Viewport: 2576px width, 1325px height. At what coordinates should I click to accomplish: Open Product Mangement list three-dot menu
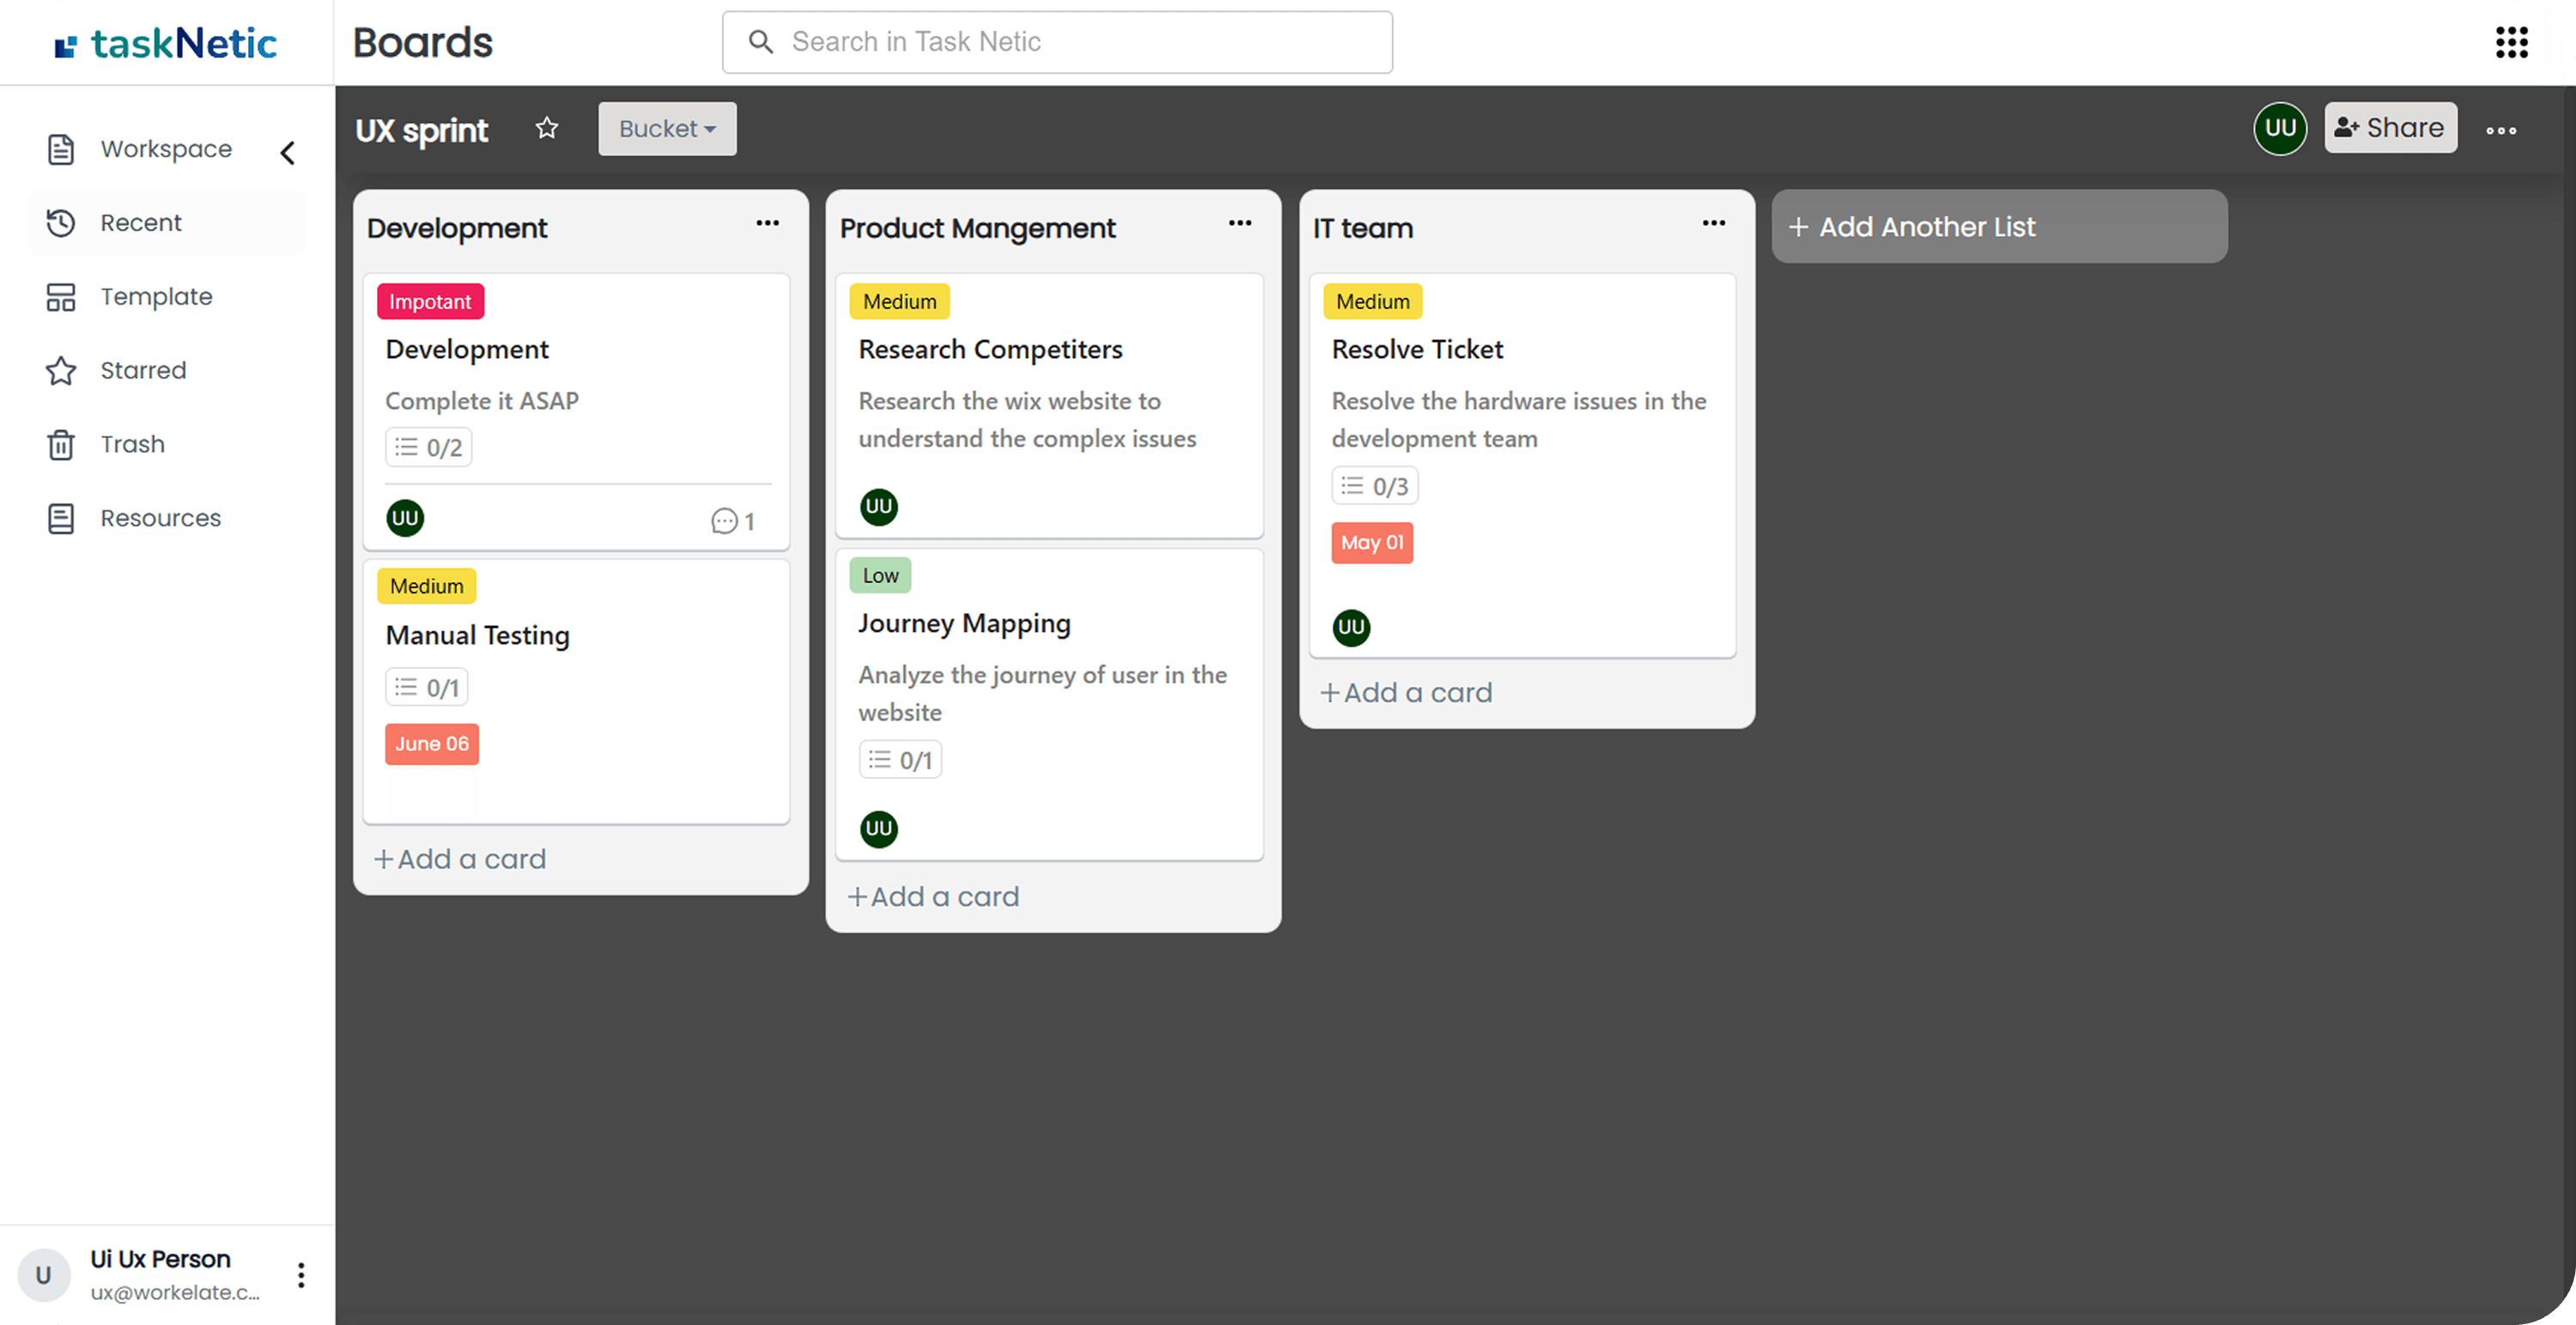[x=1240, y=224]
